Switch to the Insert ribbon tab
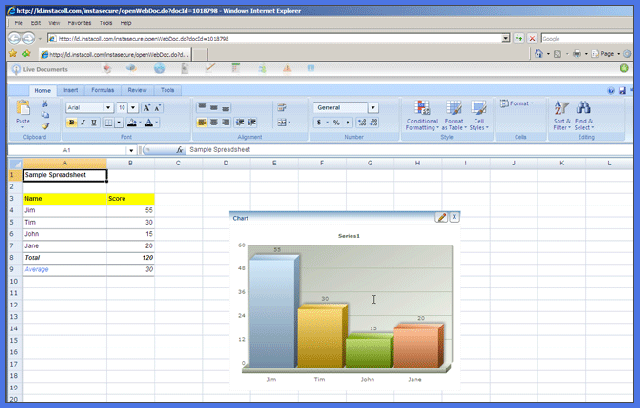This screenshot has height=408, width=640. (x=71, y=90)
